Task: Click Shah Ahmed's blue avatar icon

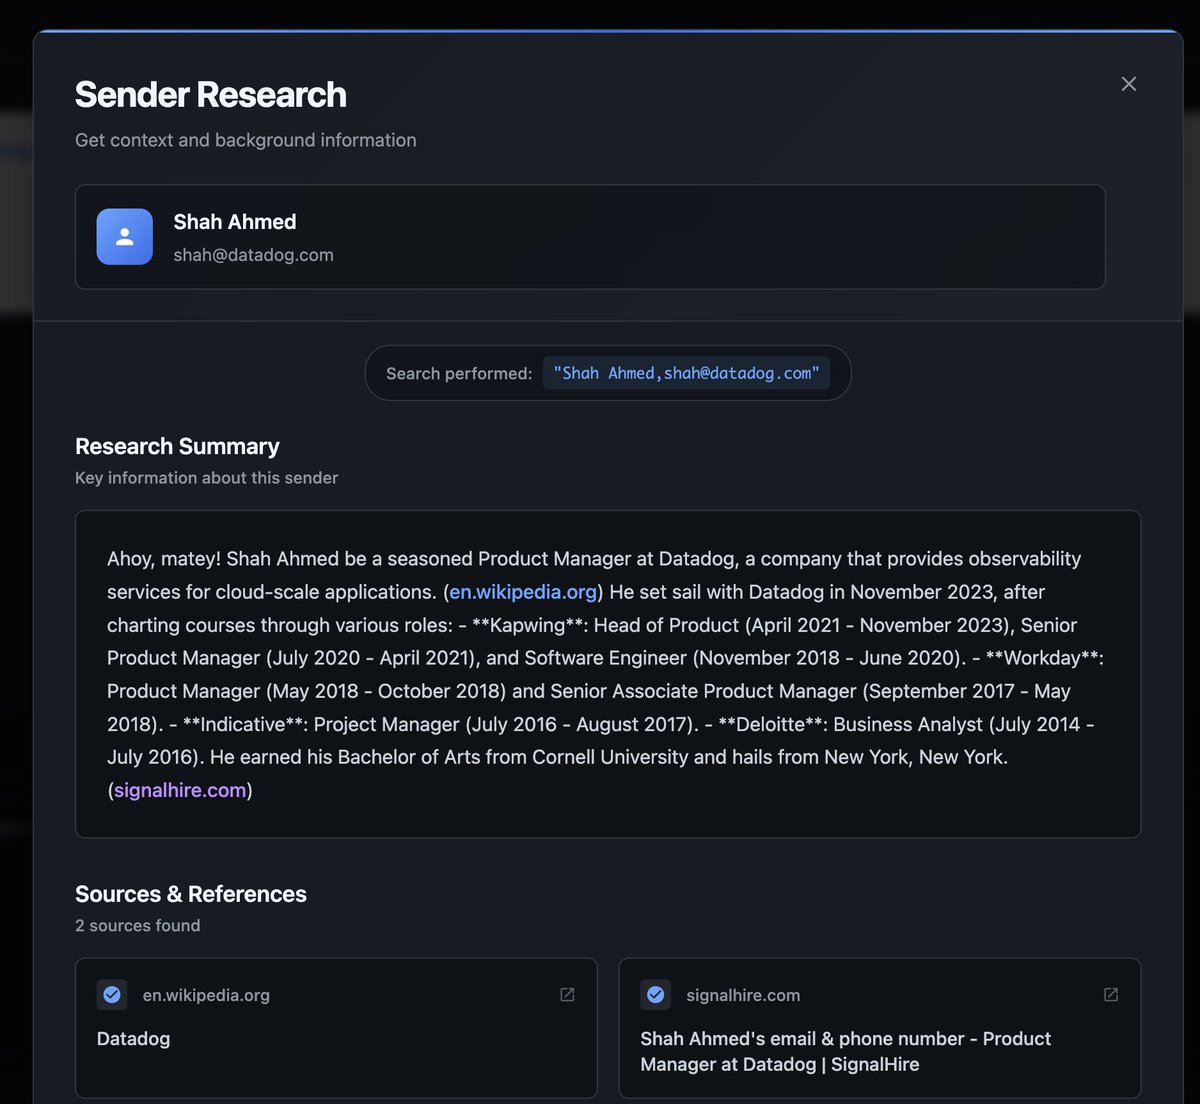Action: tap(125, 237)
